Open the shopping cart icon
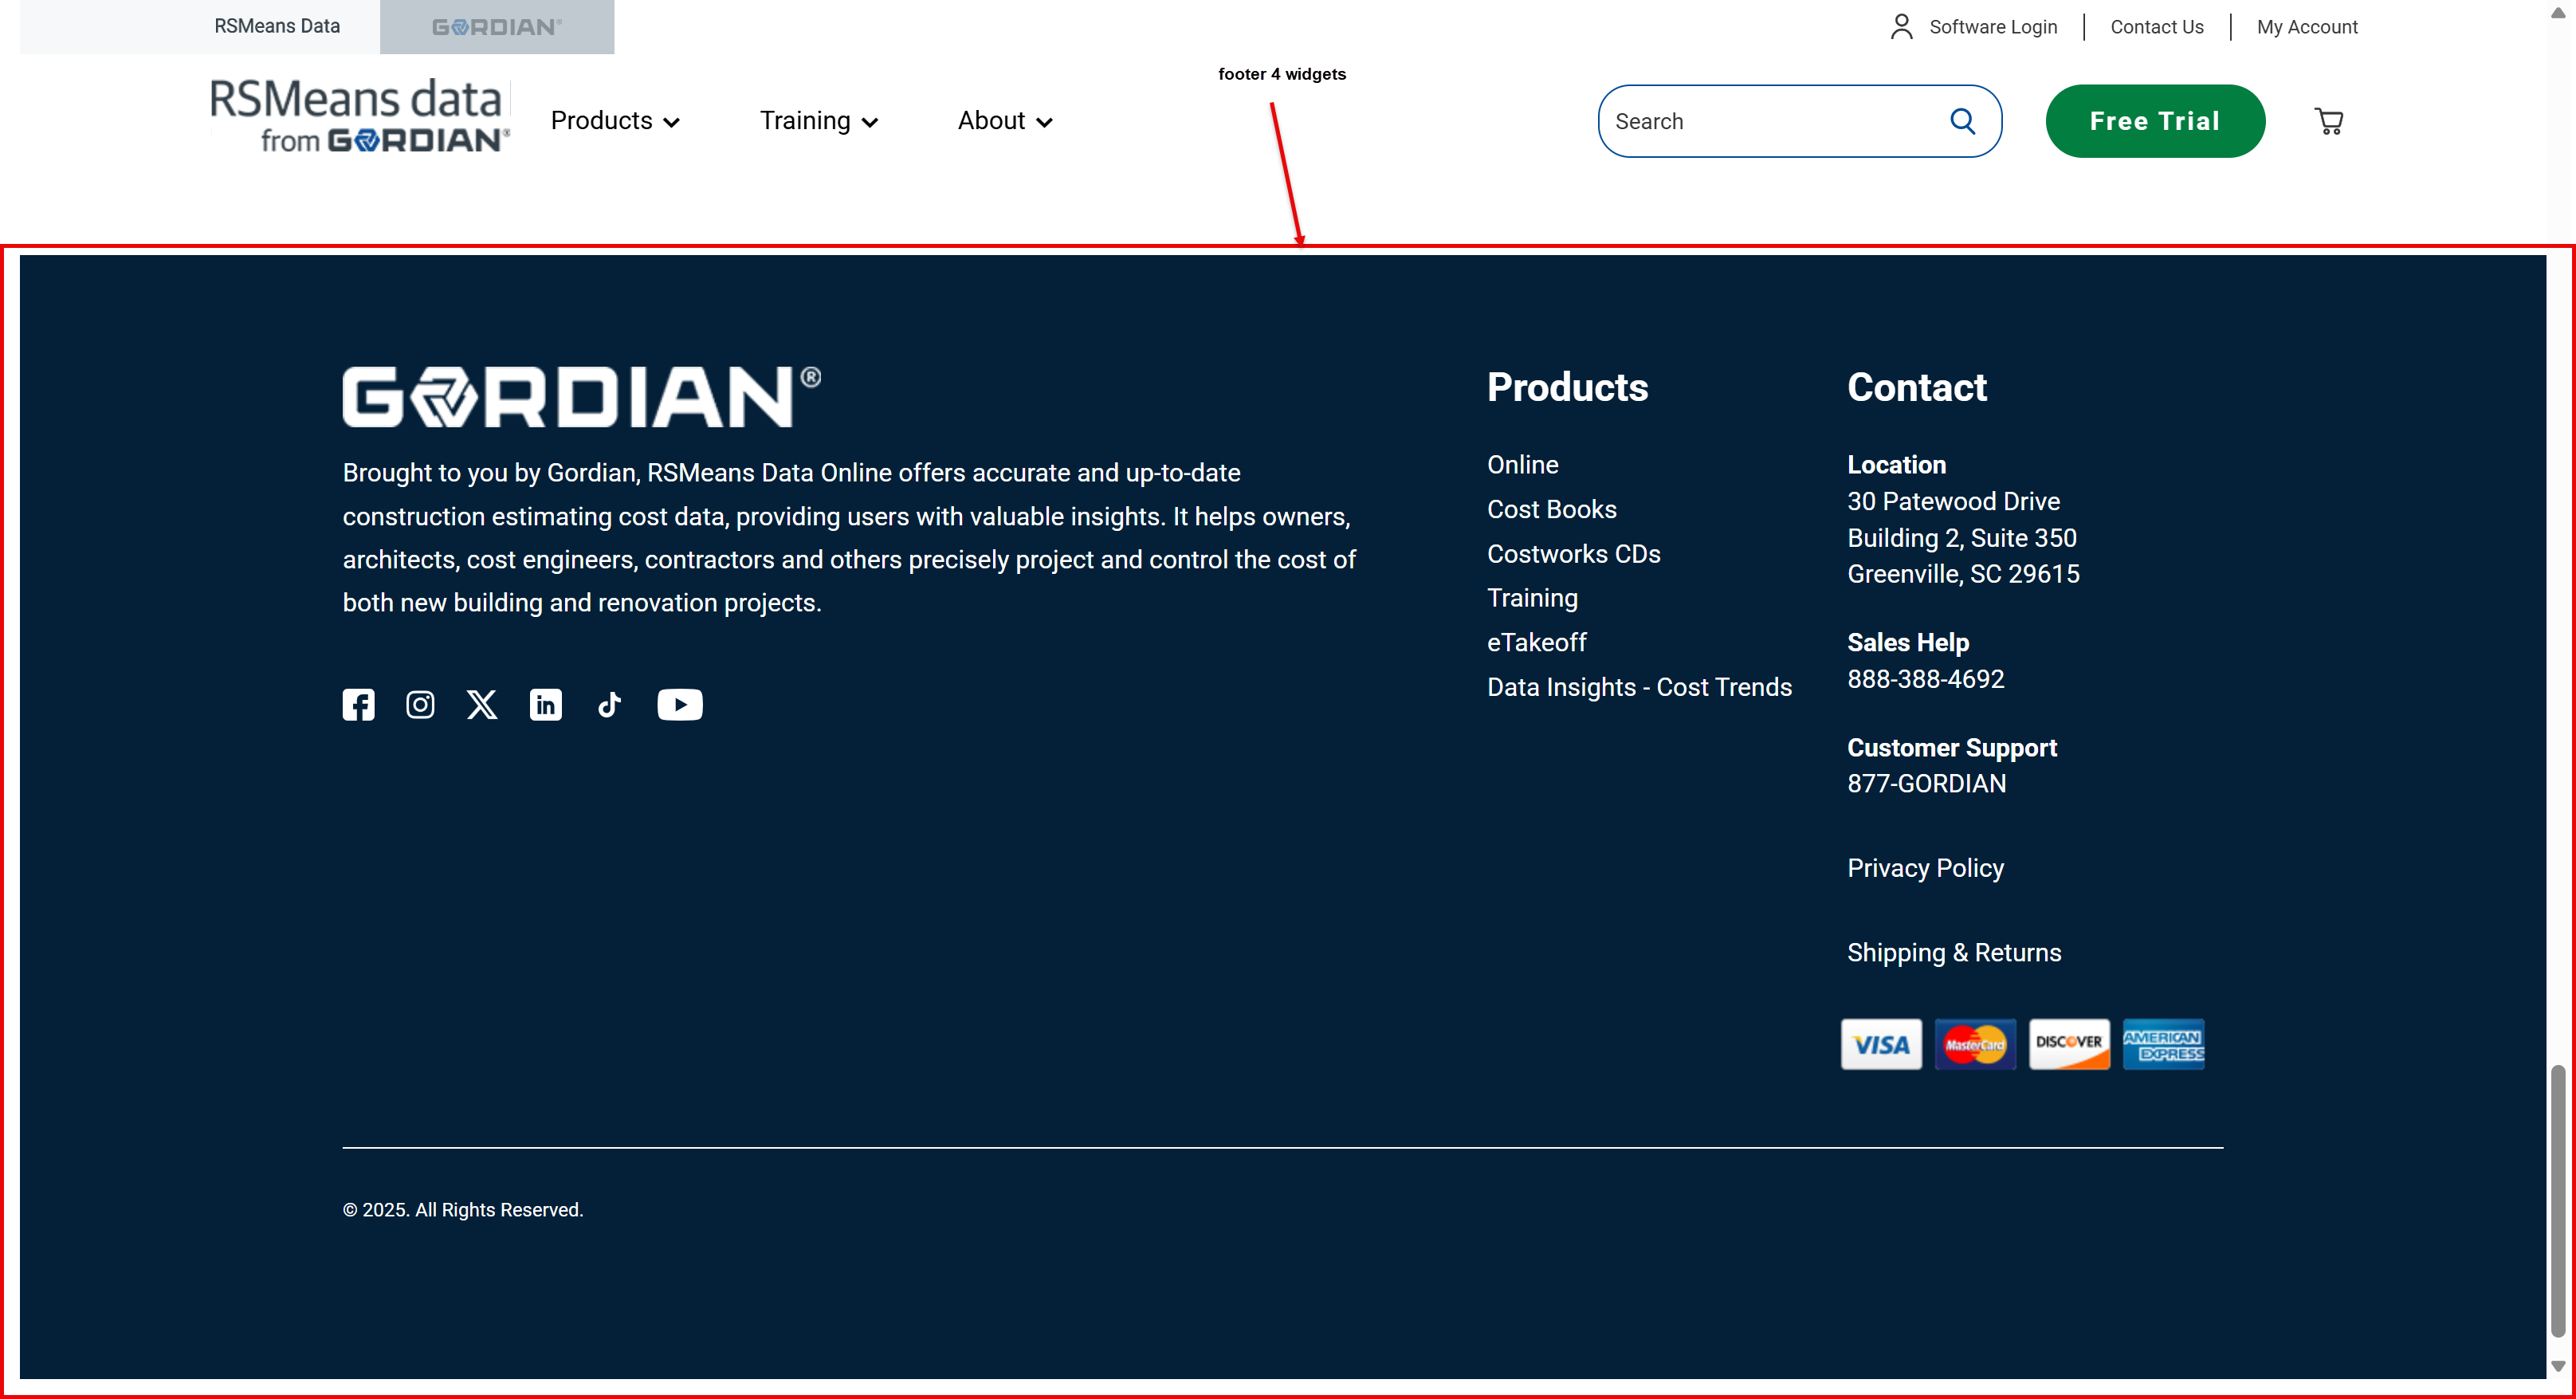 point(2329,121)
